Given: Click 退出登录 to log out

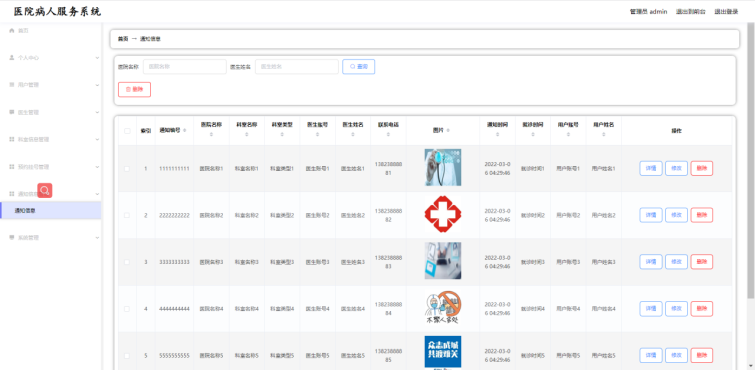Looking at the screenshot, I should tap(726, 12).
